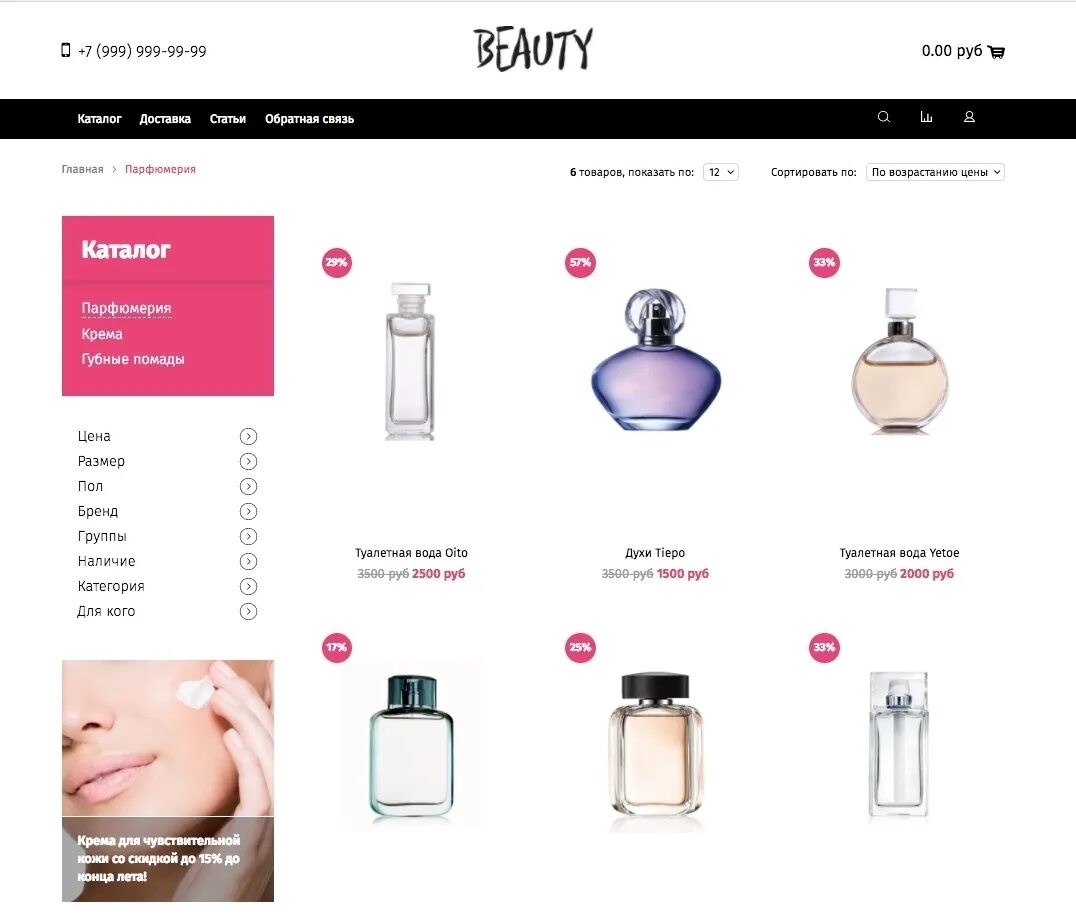Click the Главная breadcrumb link
Image resolution: width=1076 pixels, height=917 pixels.
pyautogui.click(x=82, y=170)
